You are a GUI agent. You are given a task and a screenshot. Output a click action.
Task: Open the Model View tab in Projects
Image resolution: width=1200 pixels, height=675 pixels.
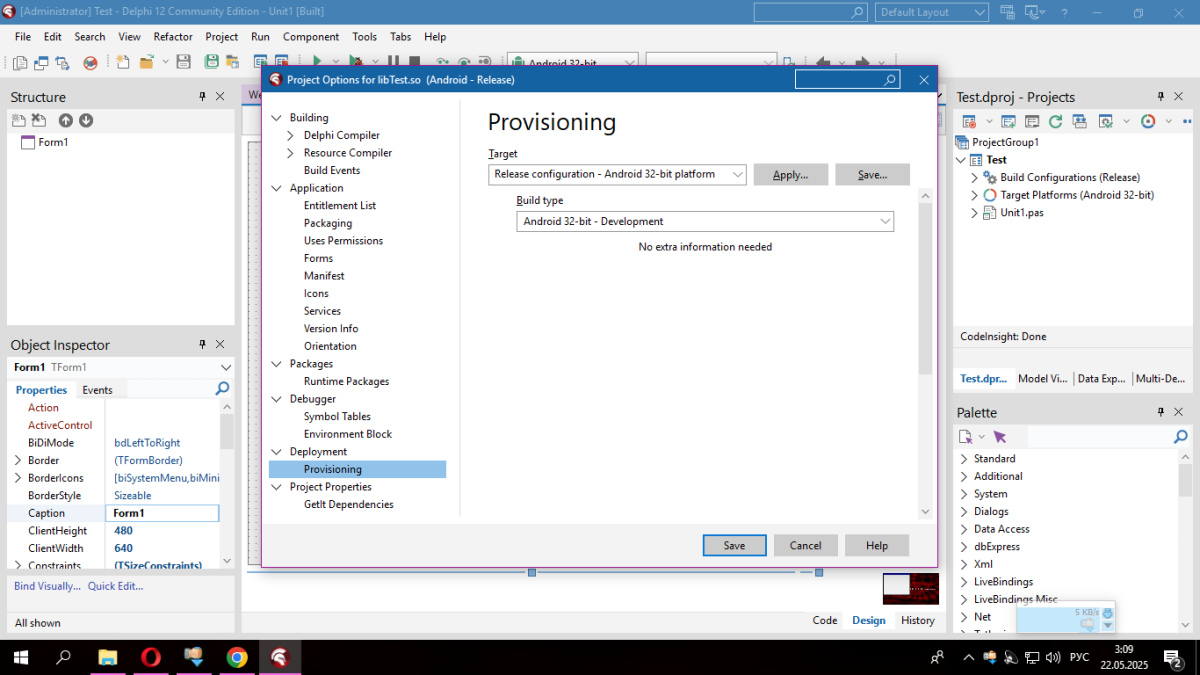[x=1042, y=379]
